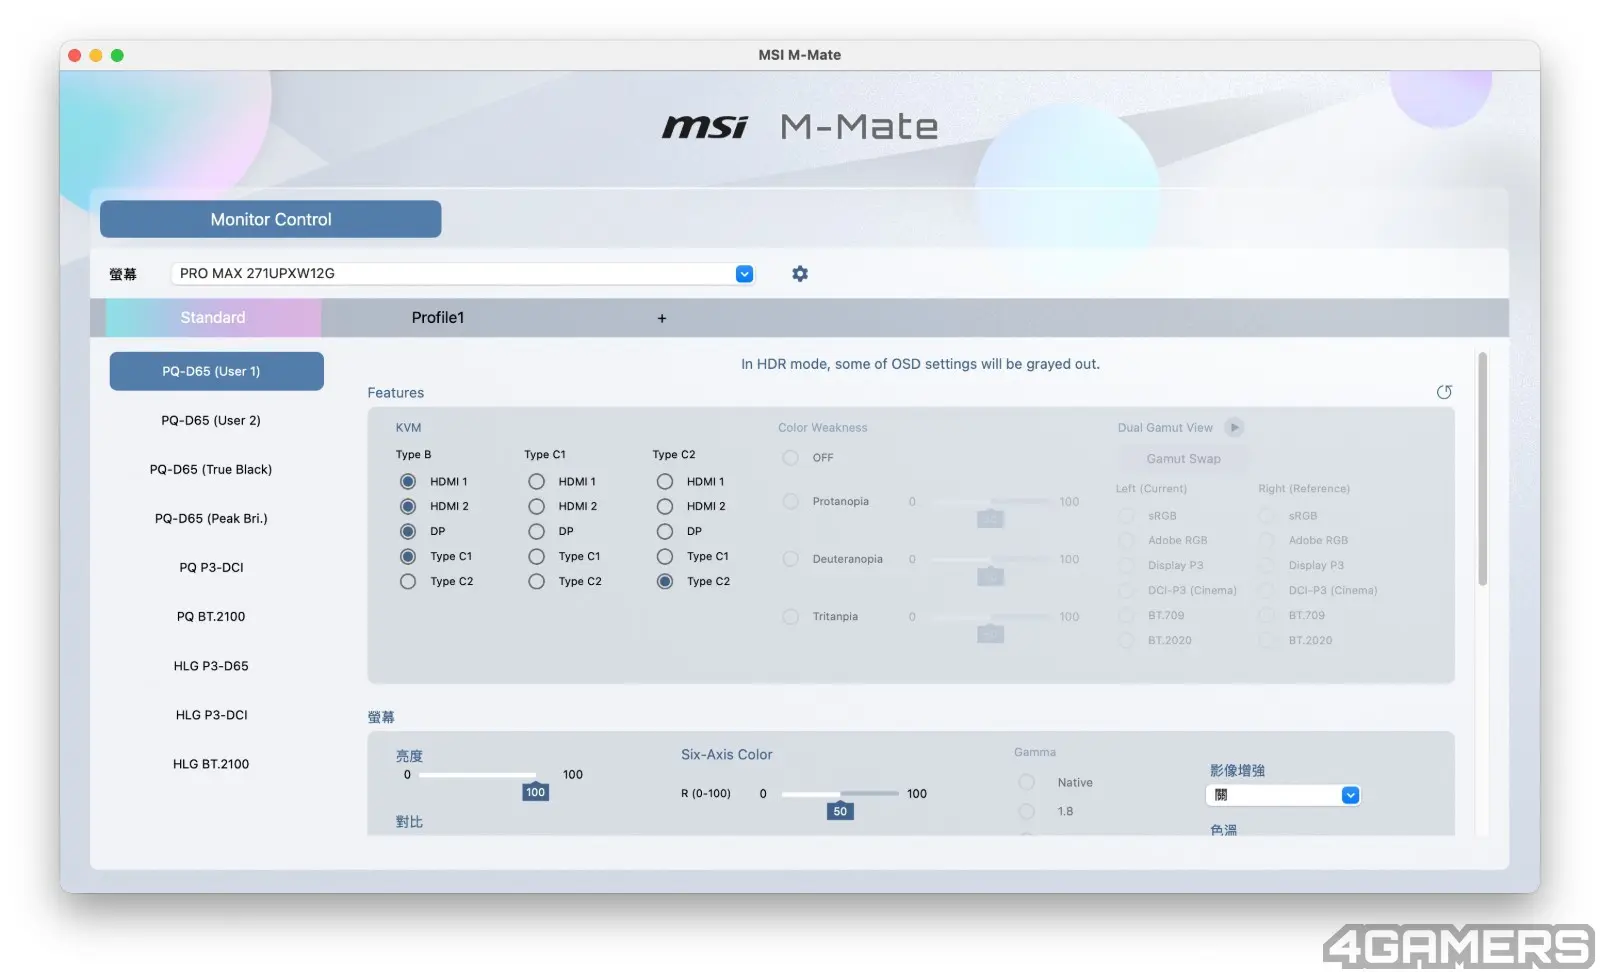
Task: Add a new profile with plus icon
Action: 662,318
